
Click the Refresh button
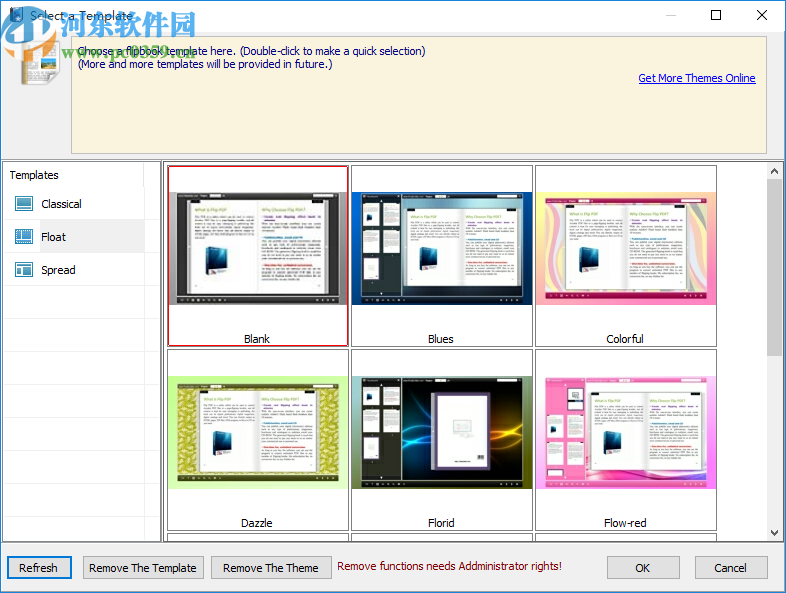[x=39, y=567]
